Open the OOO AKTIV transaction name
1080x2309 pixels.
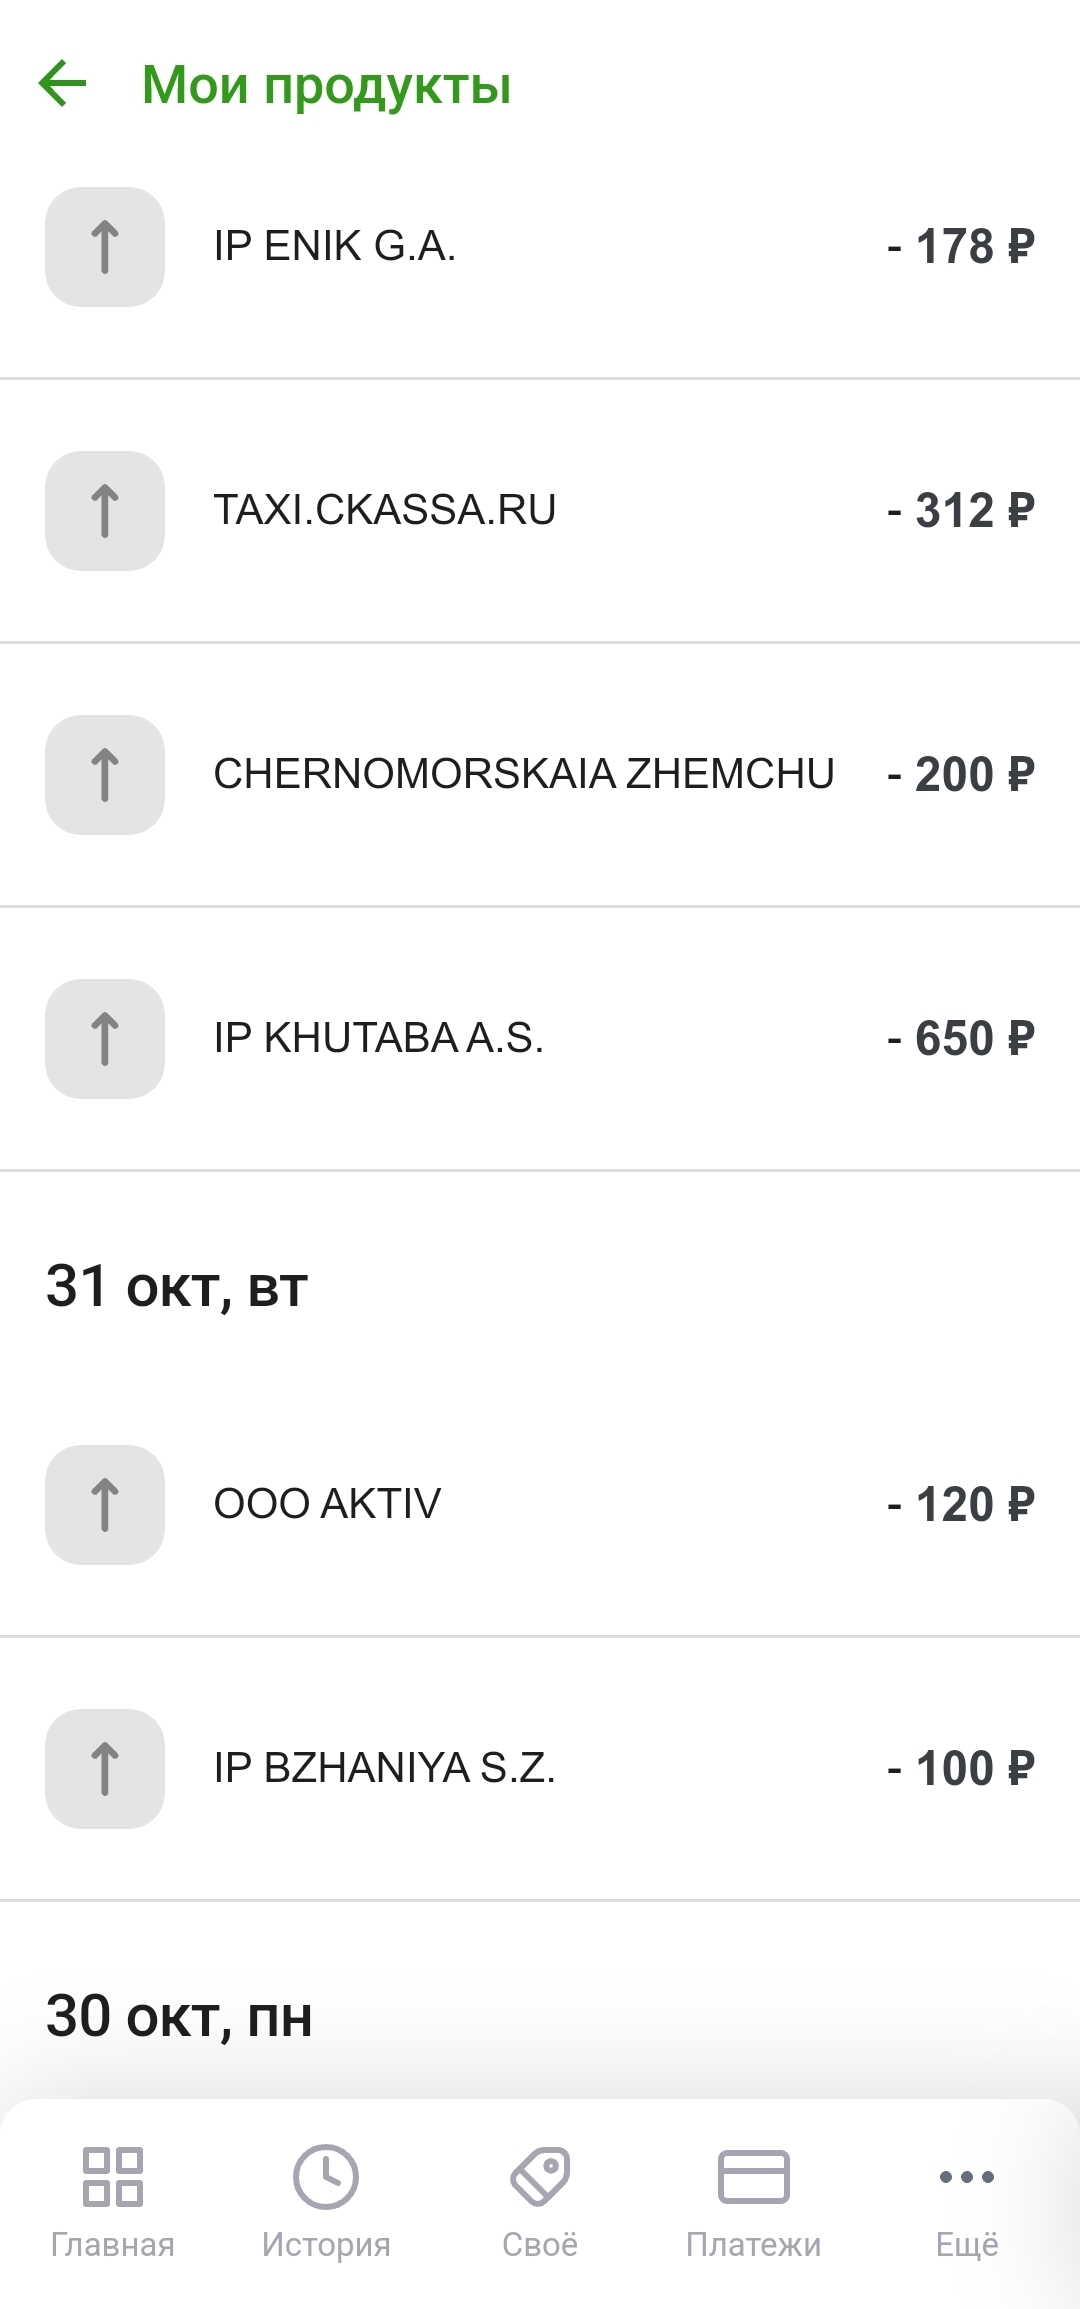click(327, 1505)
